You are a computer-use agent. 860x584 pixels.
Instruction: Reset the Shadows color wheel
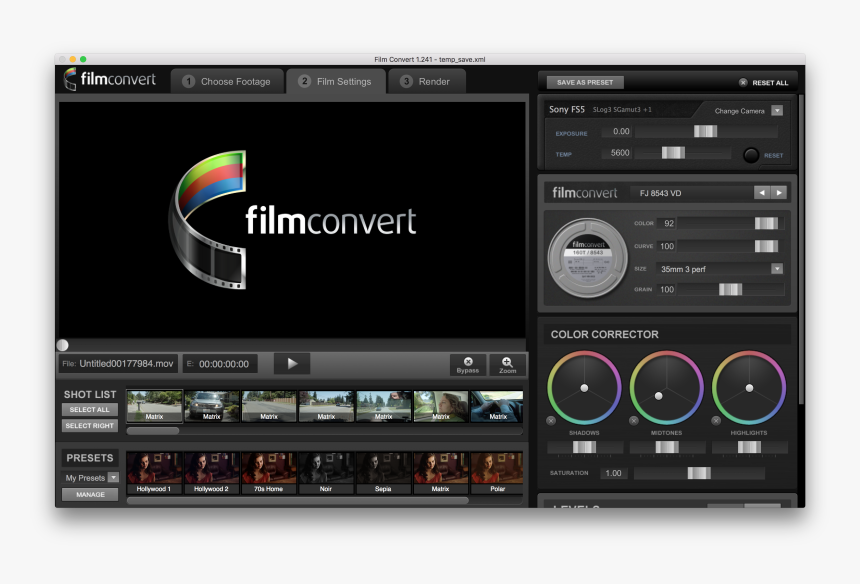551,421
